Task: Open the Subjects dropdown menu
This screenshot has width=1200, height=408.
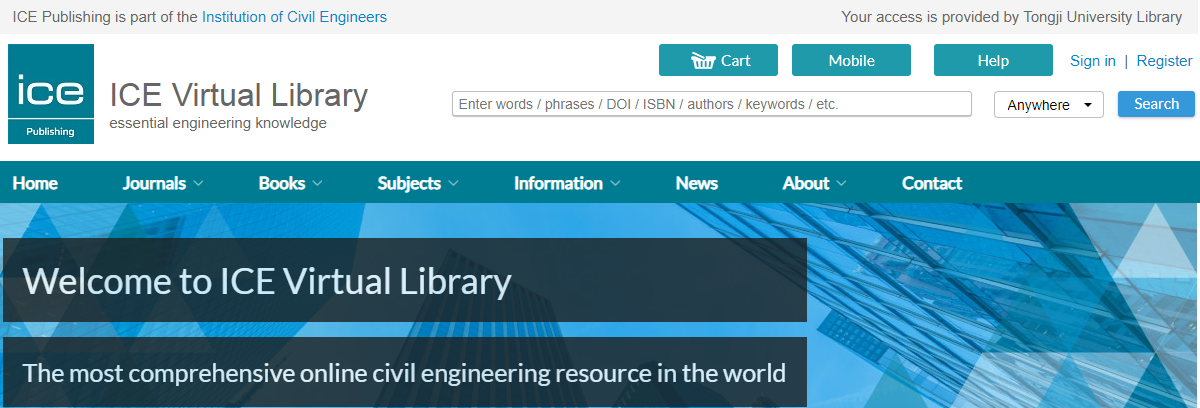Action: tap(418, 183)
